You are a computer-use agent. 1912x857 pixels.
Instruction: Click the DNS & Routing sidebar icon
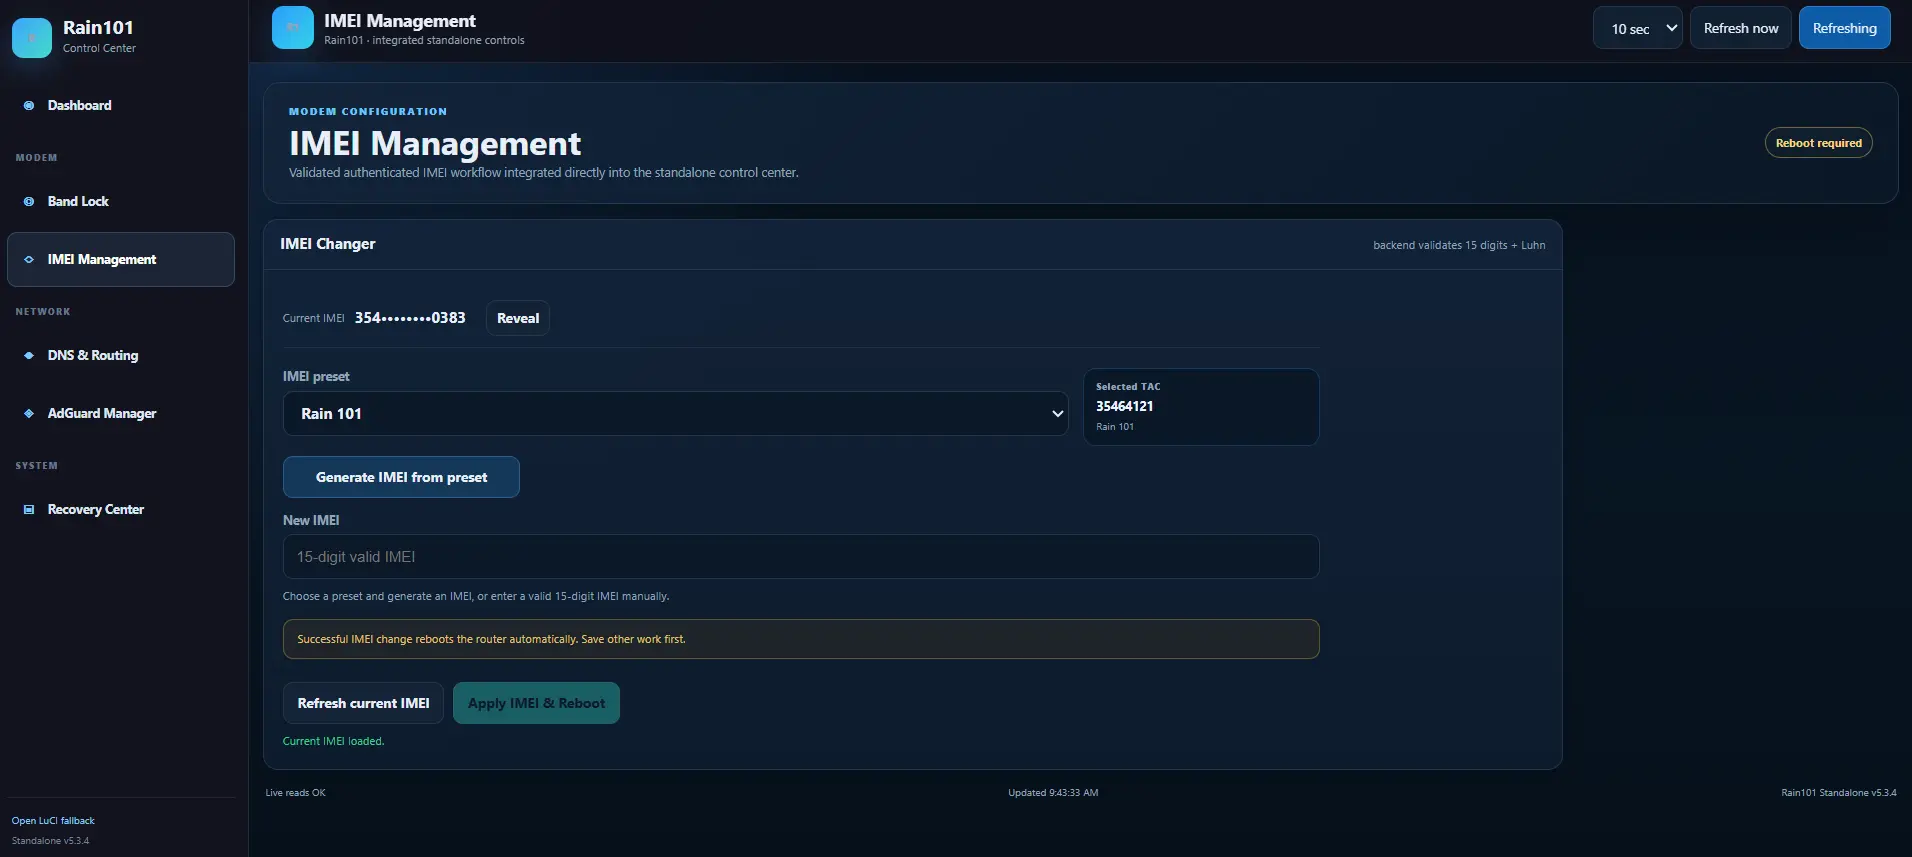click(29, 355)
